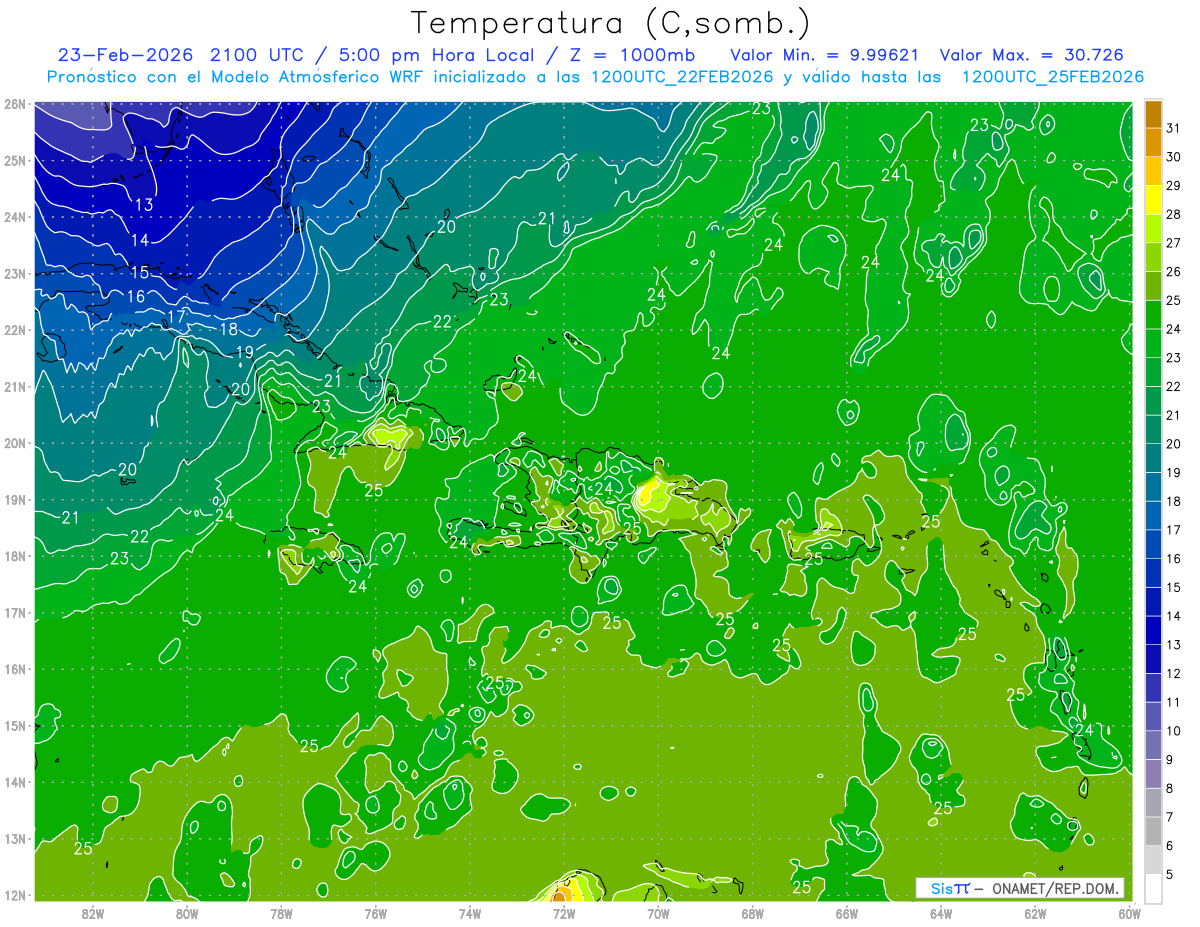Image resolution: width=1200 pixels, height=927 pixels.
Task: Click the '17' contour label on the map
Action: tap(176, 316)
